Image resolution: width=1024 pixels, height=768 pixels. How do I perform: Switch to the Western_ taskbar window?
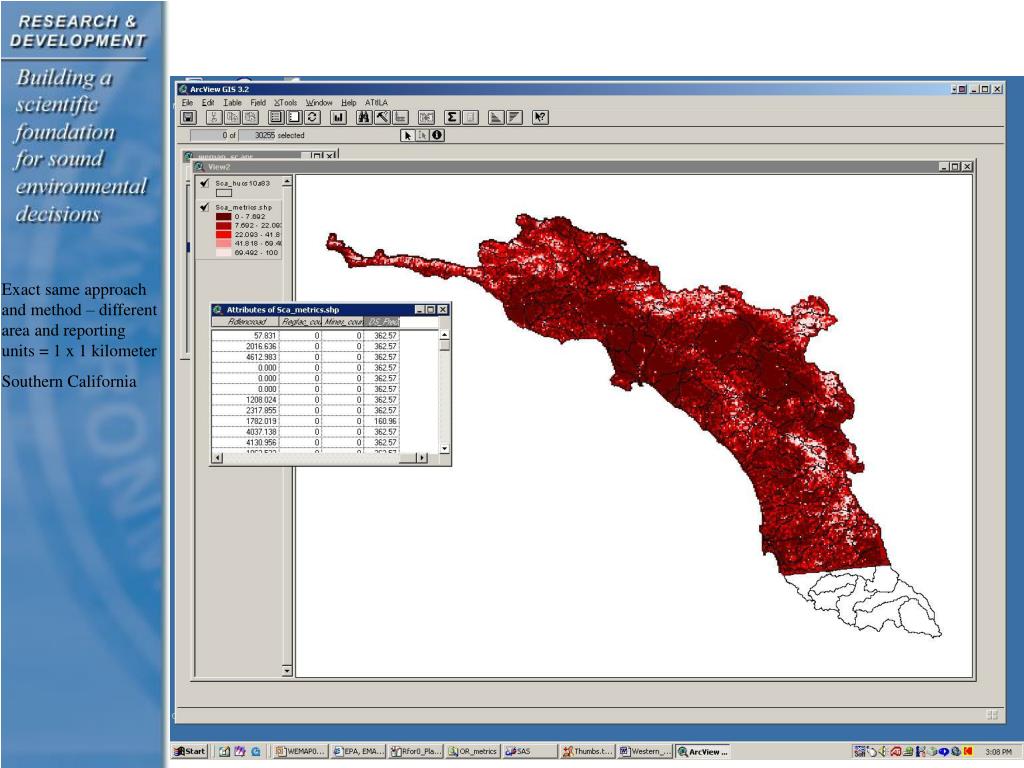(x=645, y=752)
